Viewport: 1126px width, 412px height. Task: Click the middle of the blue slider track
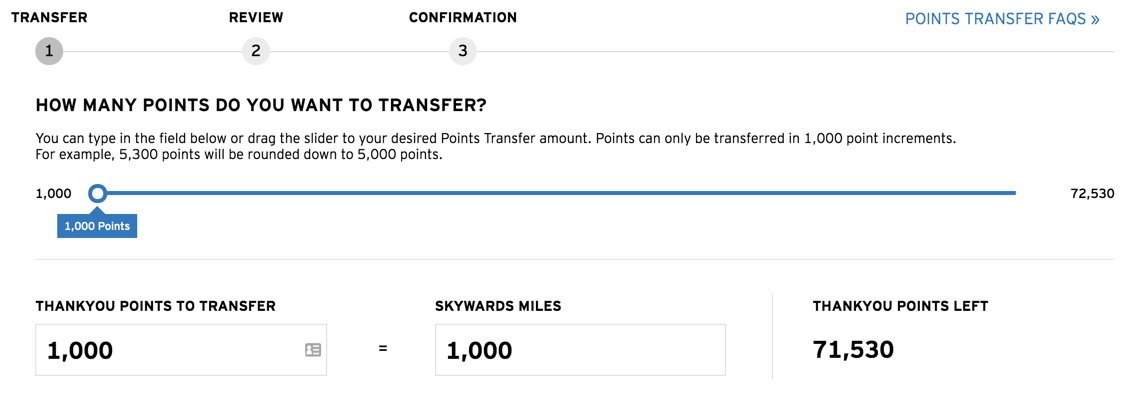(557, 193)
